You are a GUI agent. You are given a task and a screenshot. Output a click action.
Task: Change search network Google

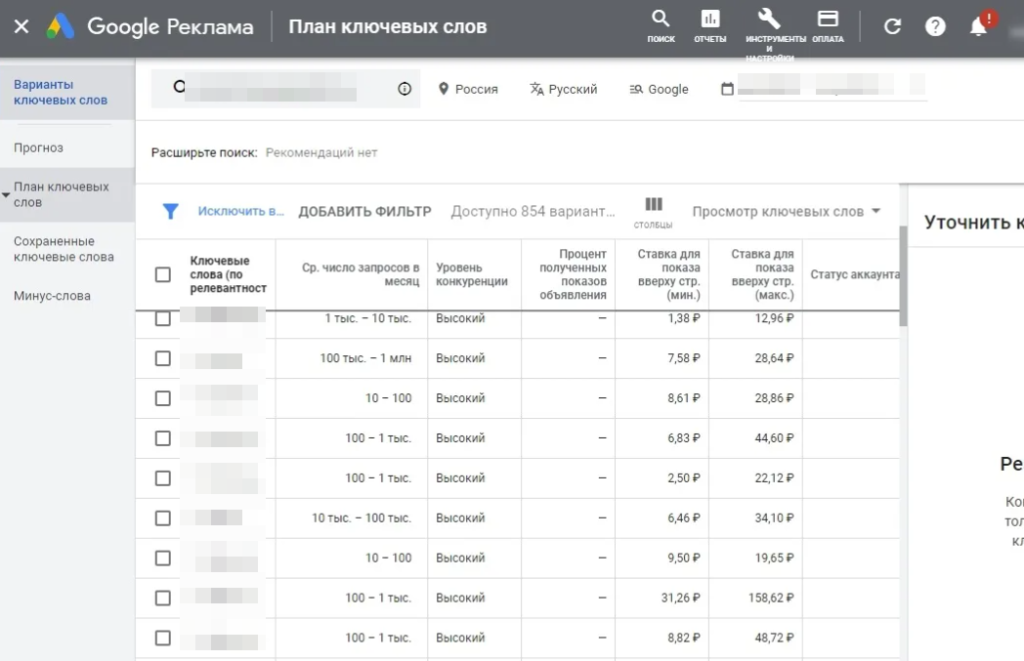point(659,89)
